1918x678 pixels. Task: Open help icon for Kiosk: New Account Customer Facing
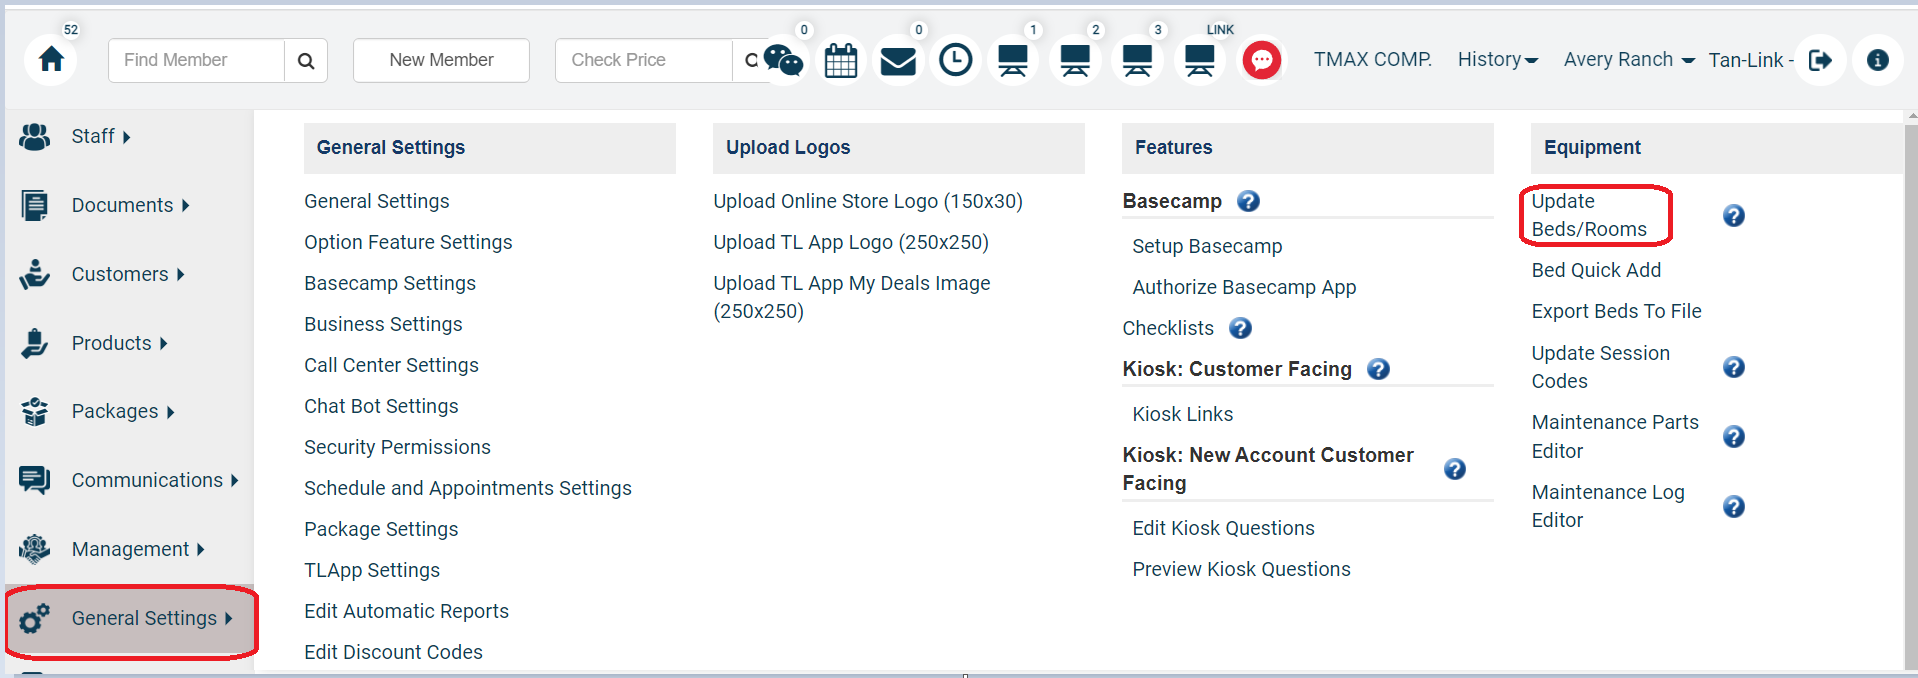[x=1455, y=469]
